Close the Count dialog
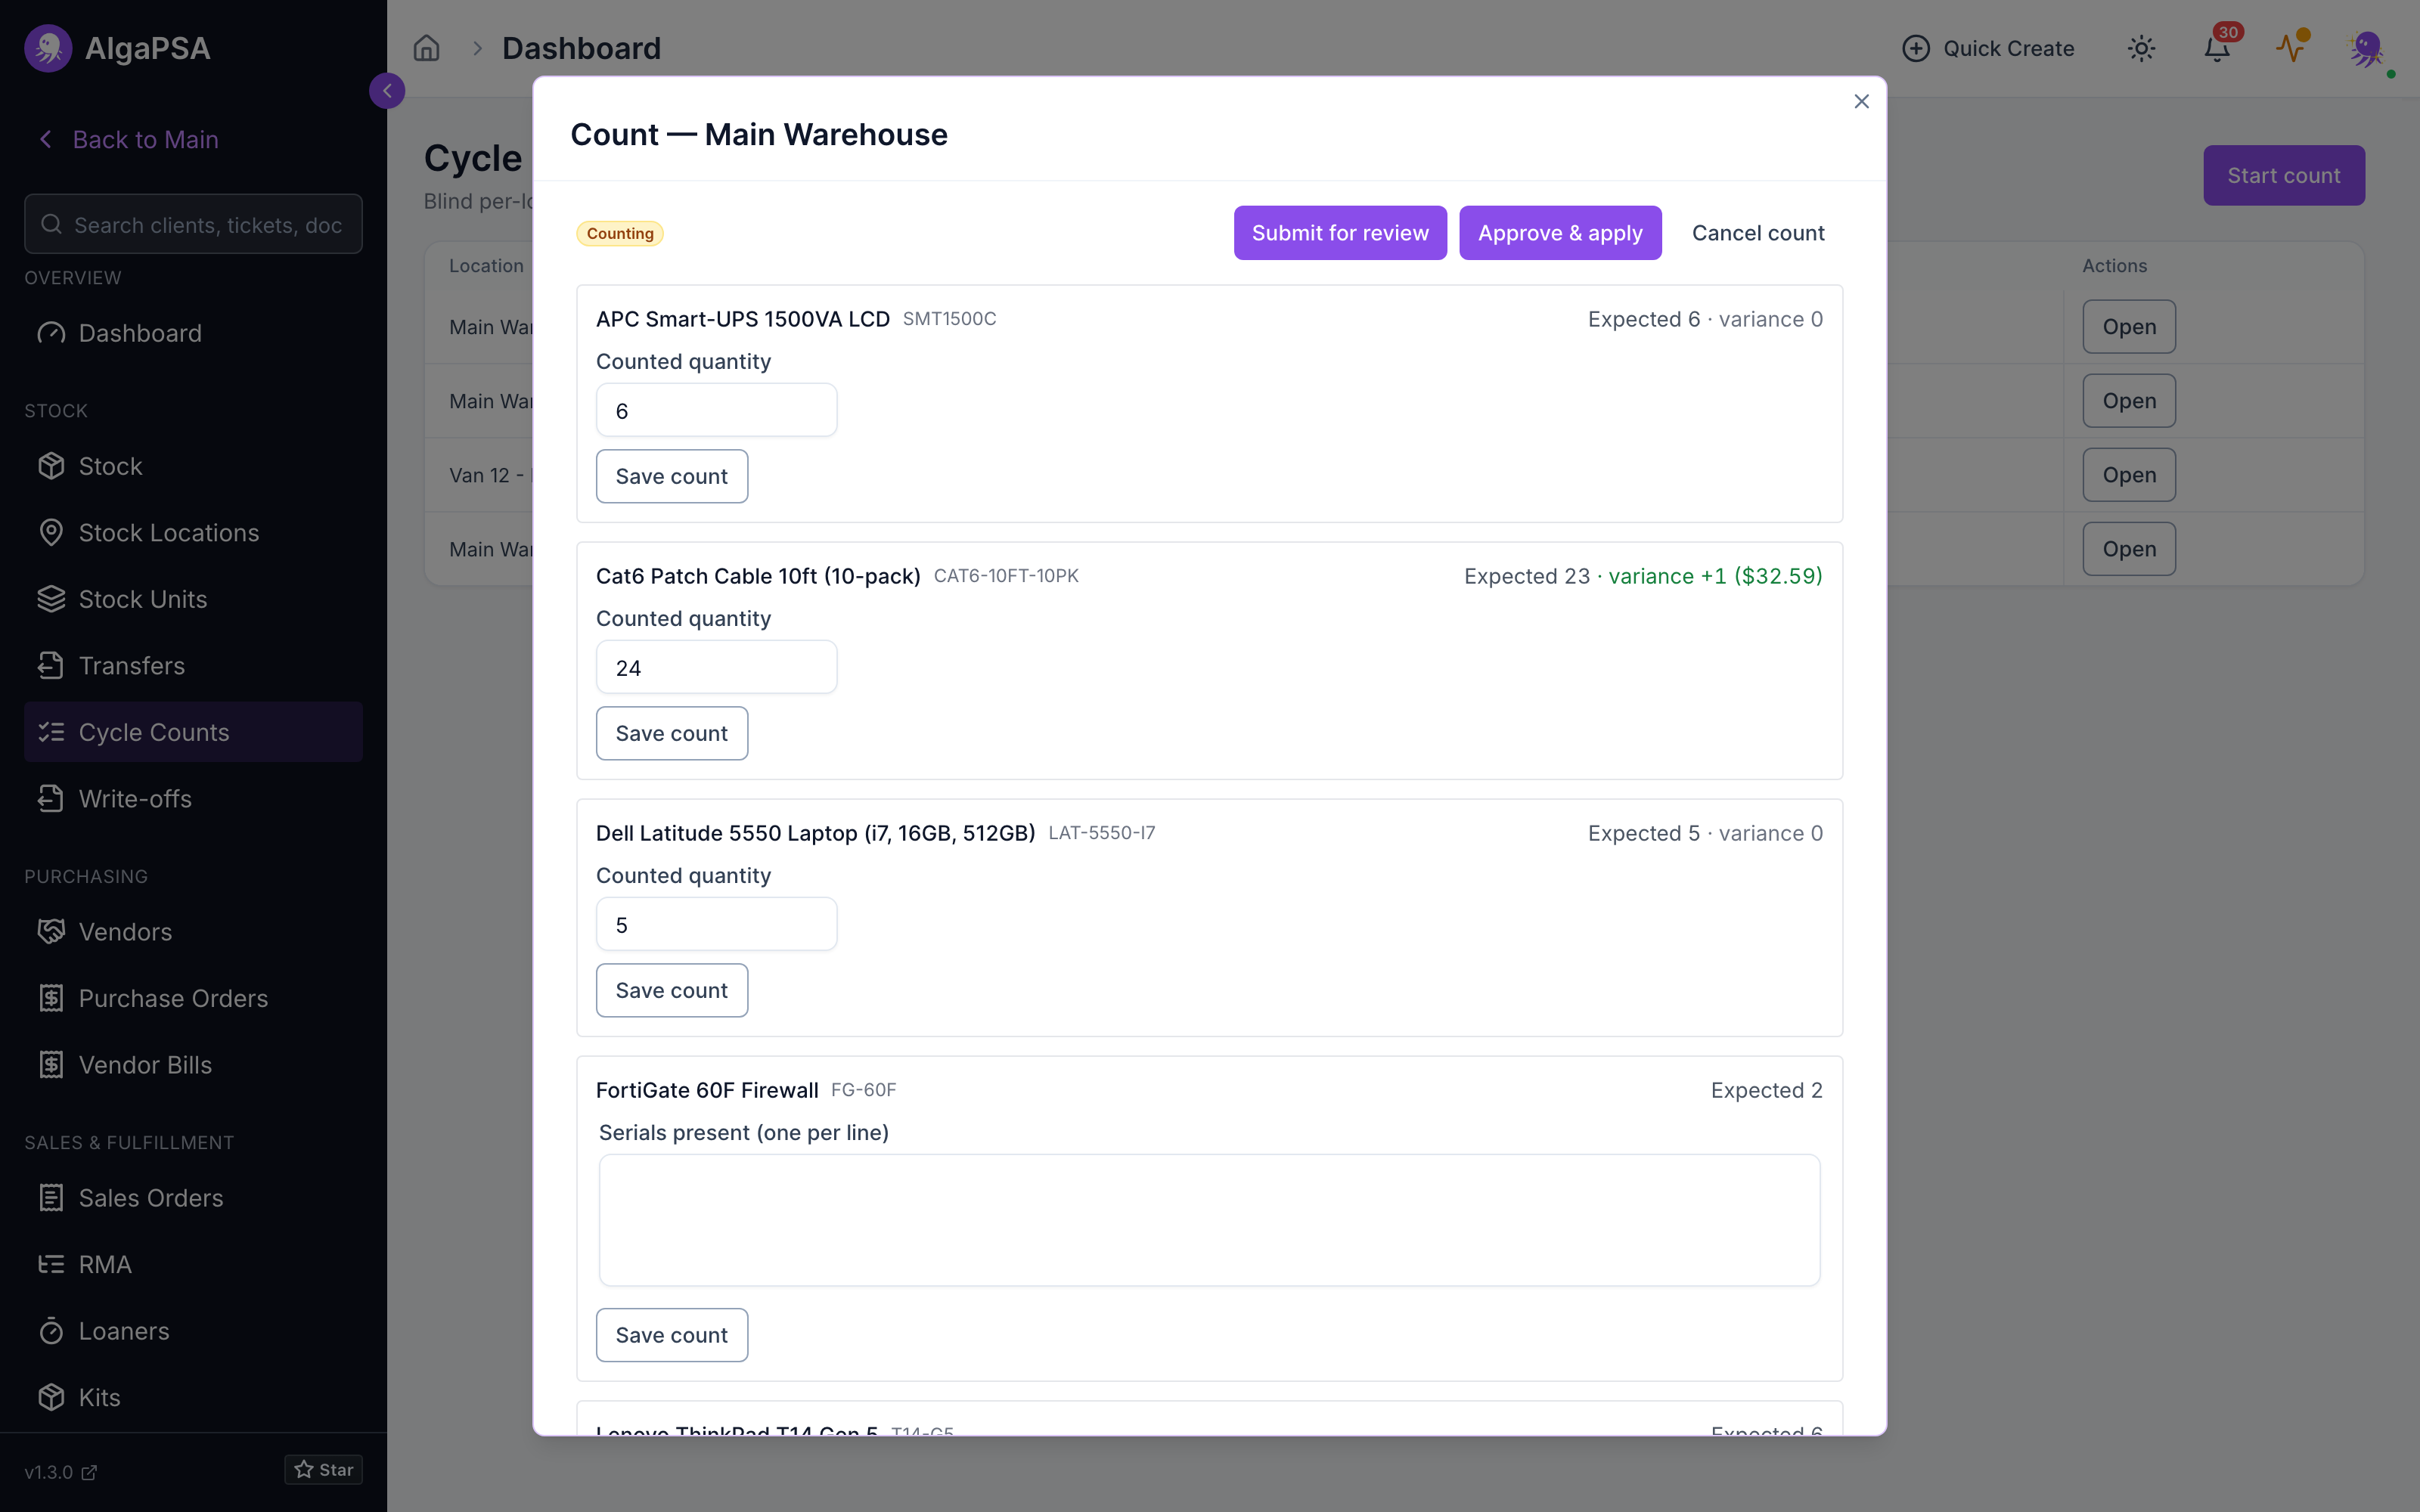Viewport: 2420px width, 1512px height. (1861, 101)
